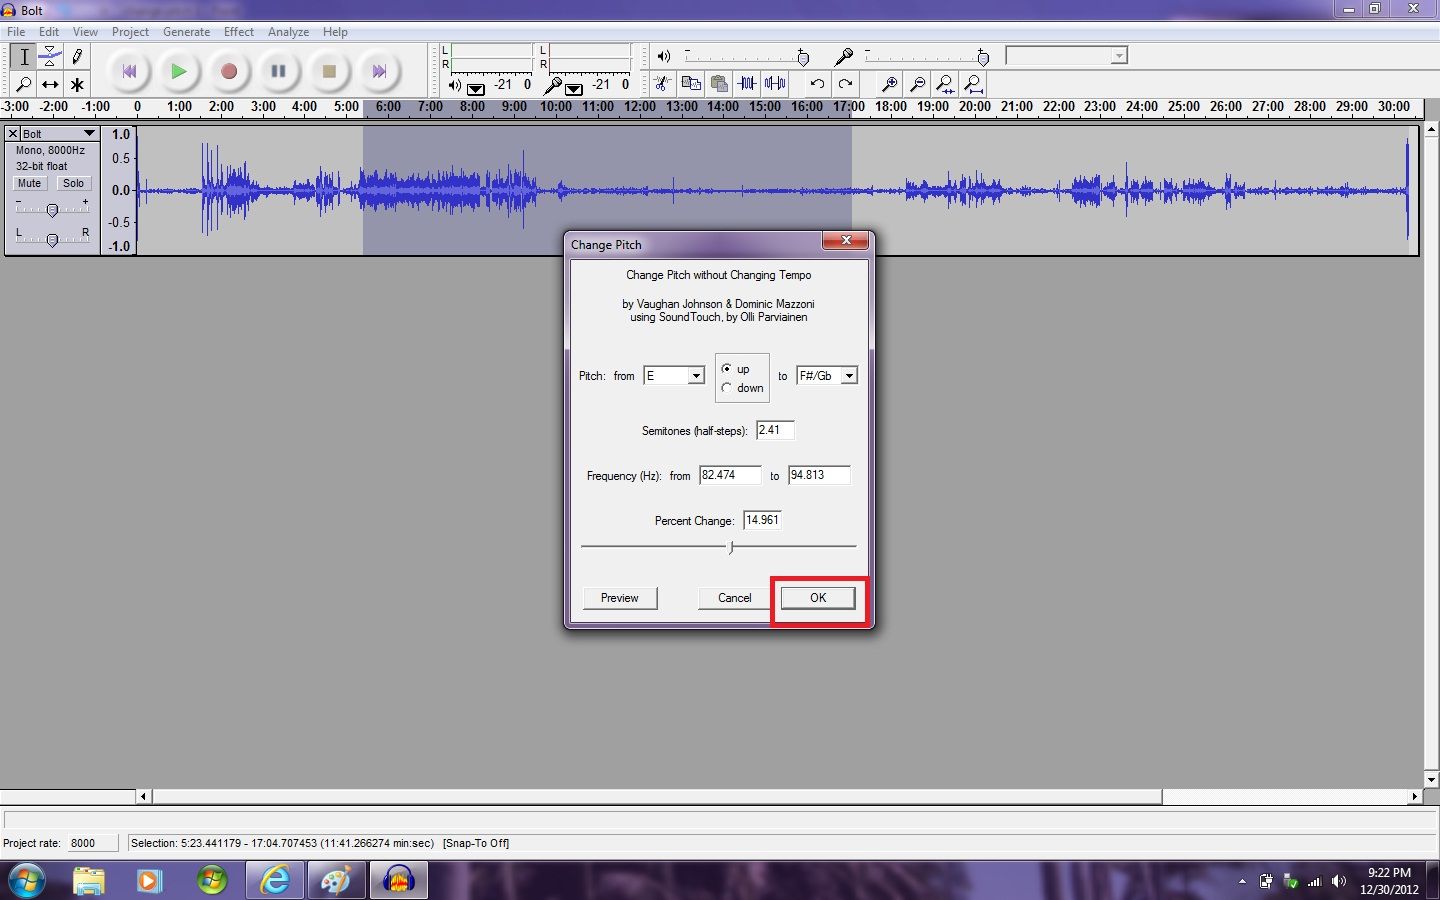This screenshot has width=1440, height=900.
Task: Cut the selection with the scissors icon
Action: point(661,84)
